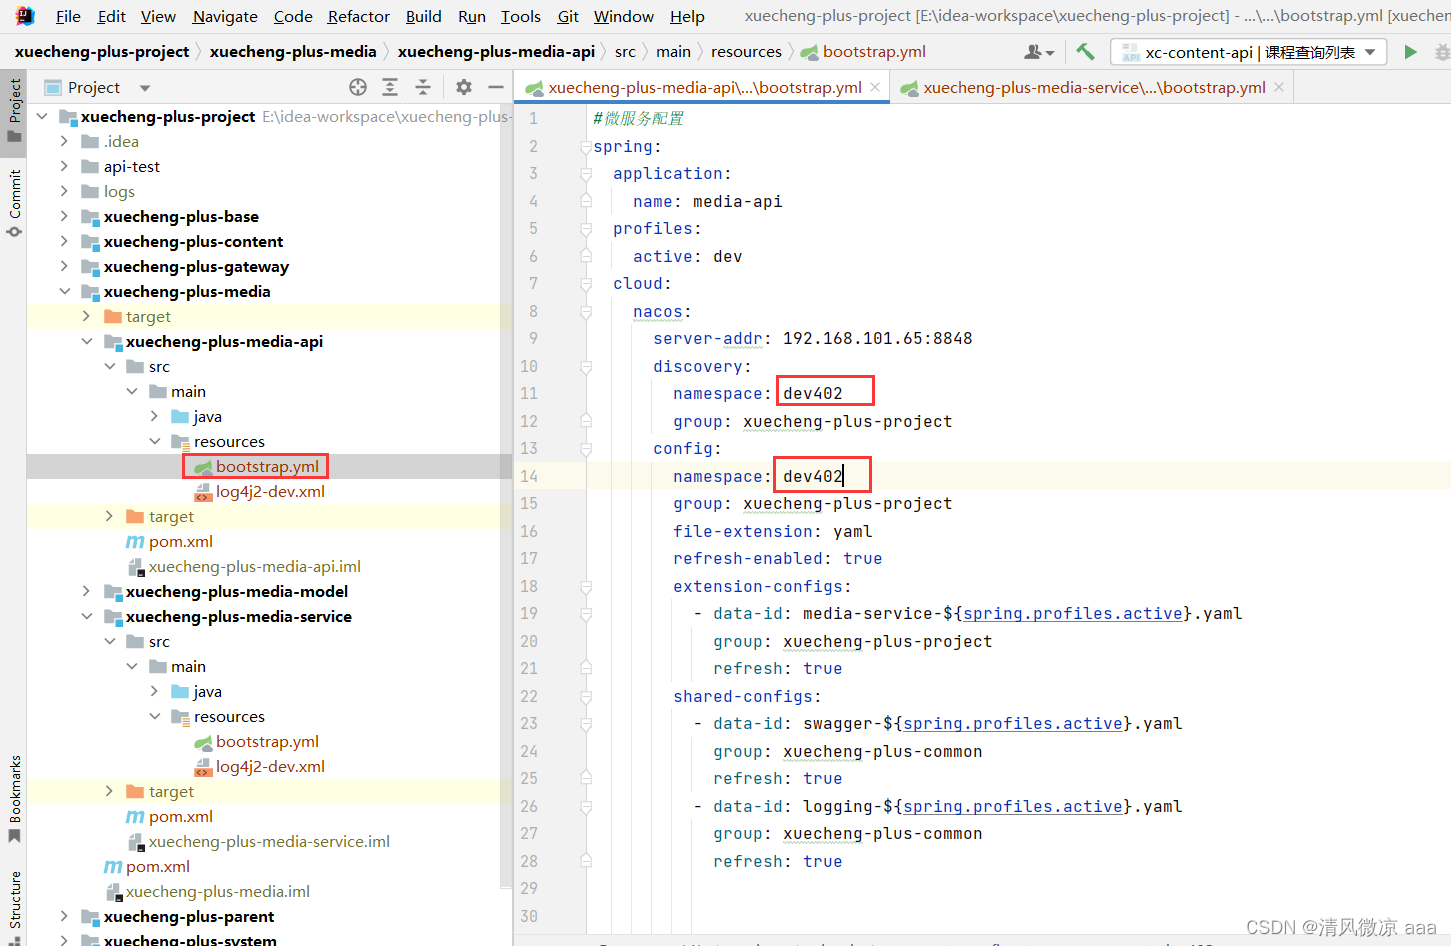
Task: Select pom.xml under xuecheng-plus-media-api
Action: click(x=180, y=541)
